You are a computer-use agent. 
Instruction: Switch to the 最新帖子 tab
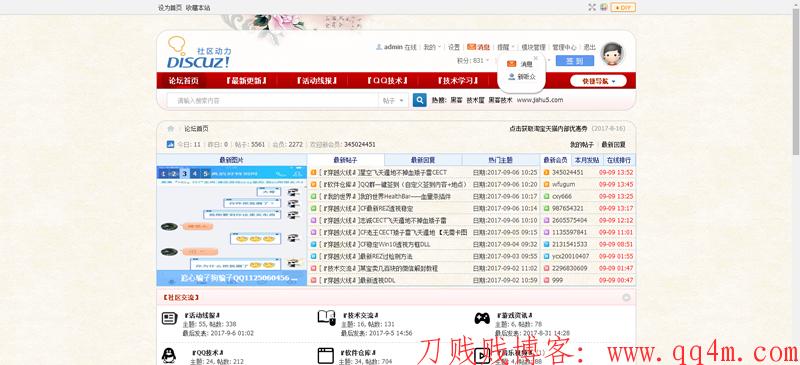point(345,160)
